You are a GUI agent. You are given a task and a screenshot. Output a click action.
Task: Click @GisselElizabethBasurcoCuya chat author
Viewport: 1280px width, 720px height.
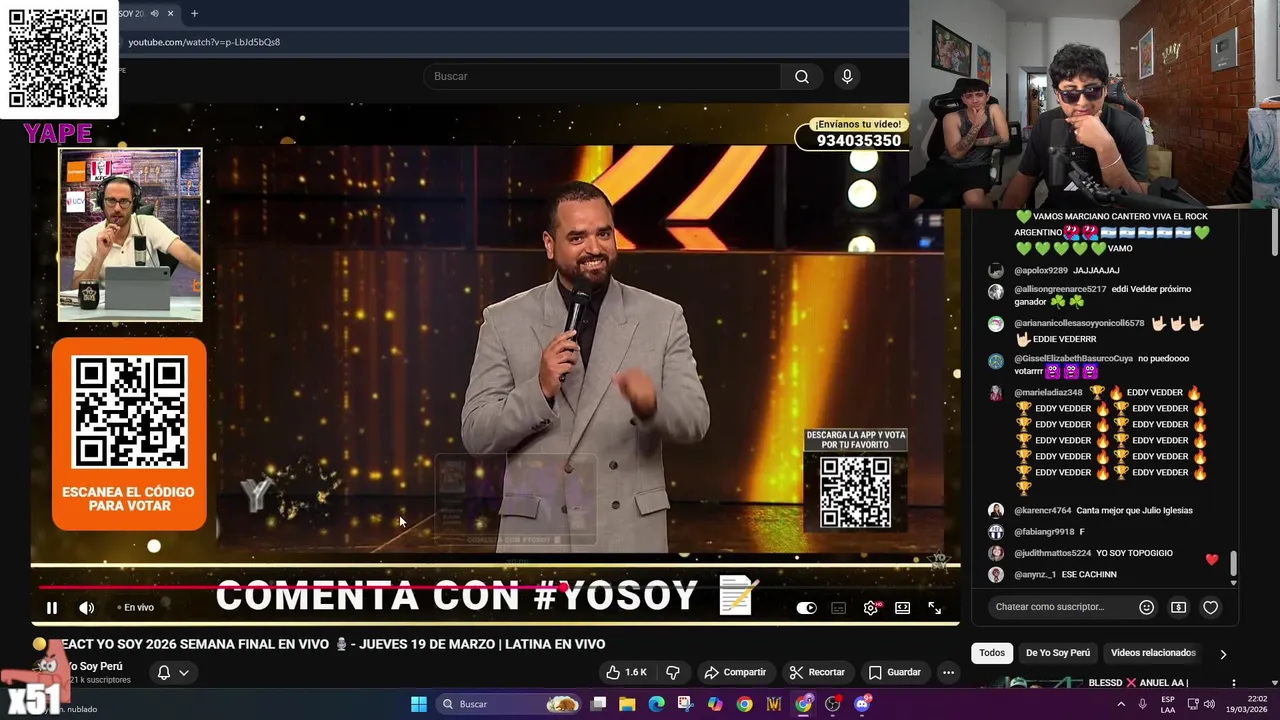pos(1073,358)
